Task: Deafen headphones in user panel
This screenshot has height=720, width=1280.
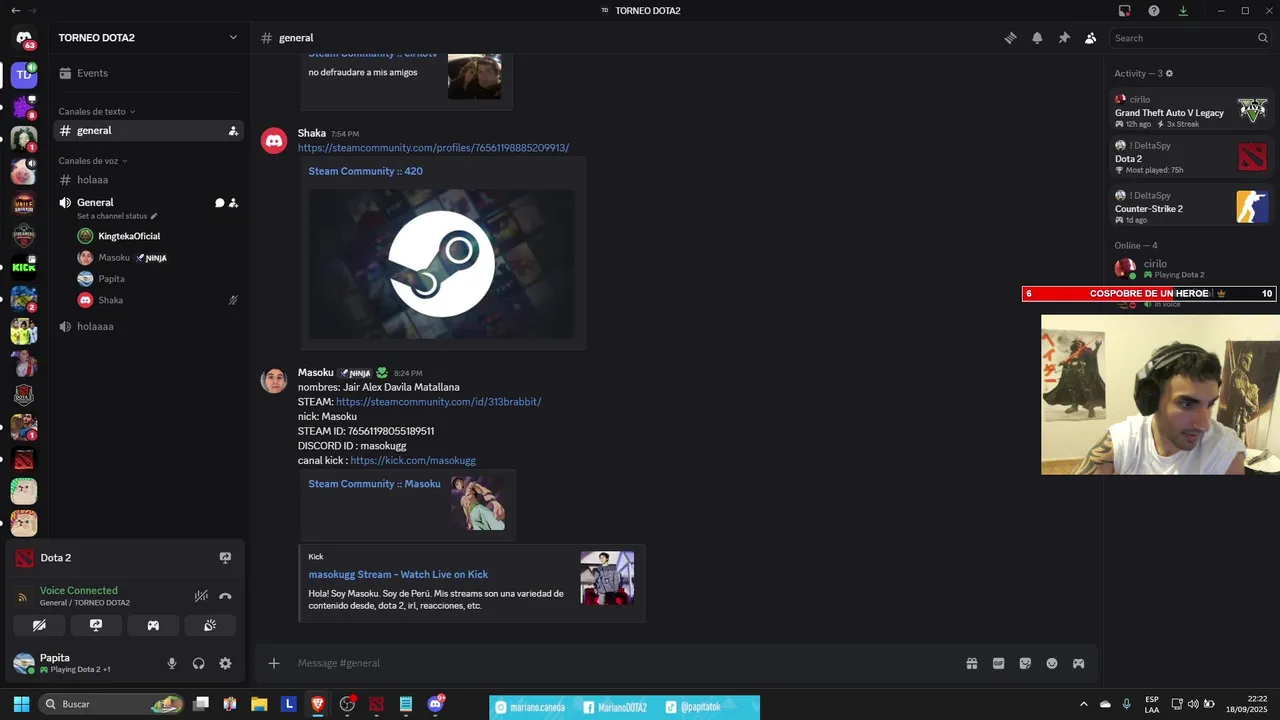Action: (x=199, y=663)
